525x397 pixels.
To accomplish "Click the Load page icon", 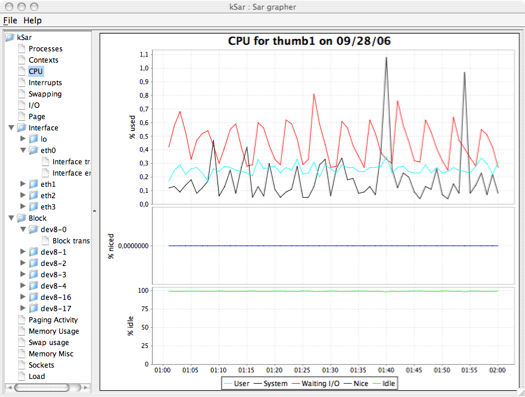I will (x=22, y=376).
